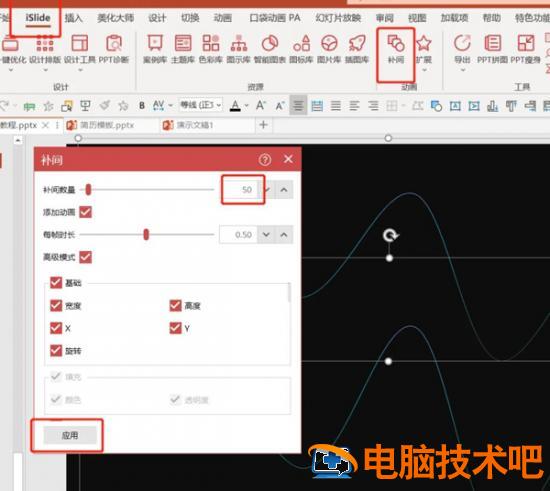Open the 设计工具 design tools button

[80, 49]
